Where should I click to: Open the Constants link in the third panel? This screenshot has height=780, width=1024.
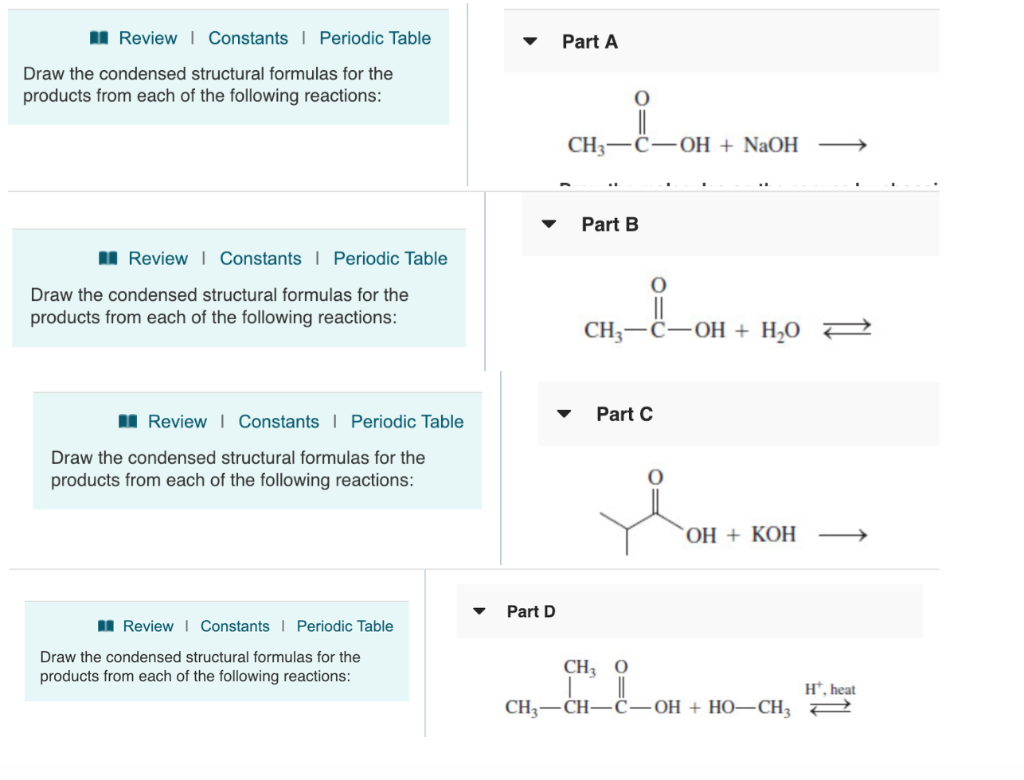(x=279, y=421)
